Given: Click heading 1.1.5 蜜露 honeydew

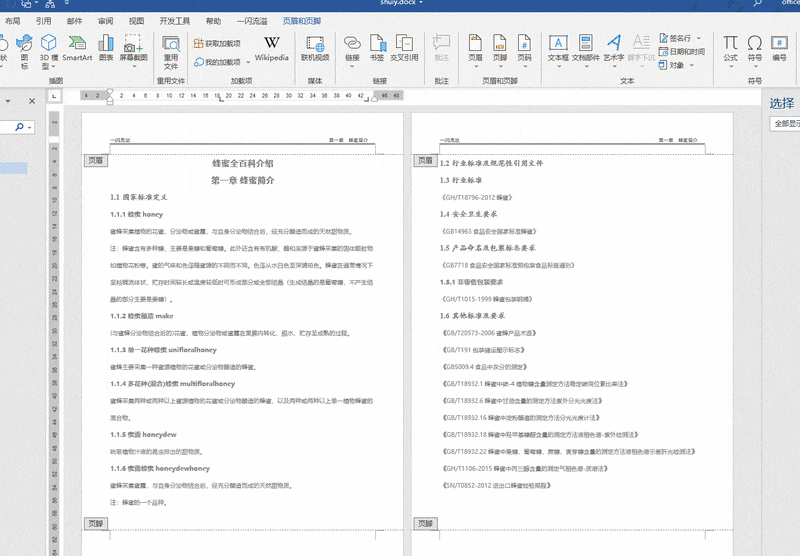Looking at the screenshot, I should point(143,435).
